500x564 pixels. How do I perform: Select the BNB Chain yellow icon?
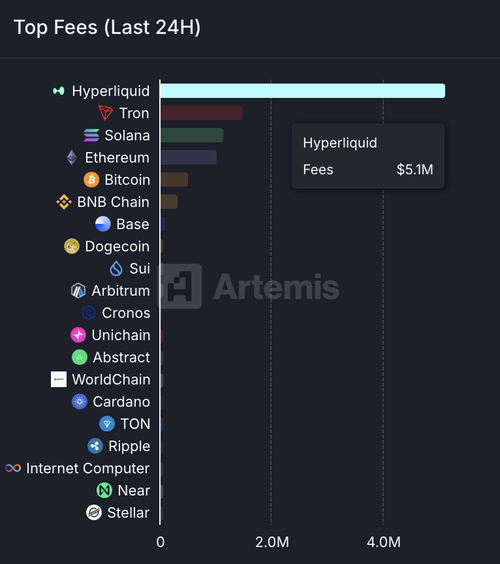[64, 202]
